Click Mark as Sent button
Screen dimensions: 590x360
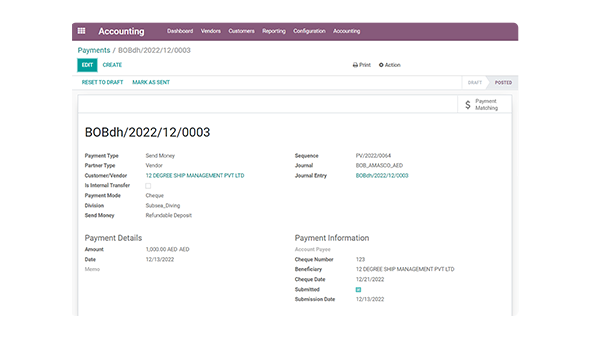click(x=151, y=82)
